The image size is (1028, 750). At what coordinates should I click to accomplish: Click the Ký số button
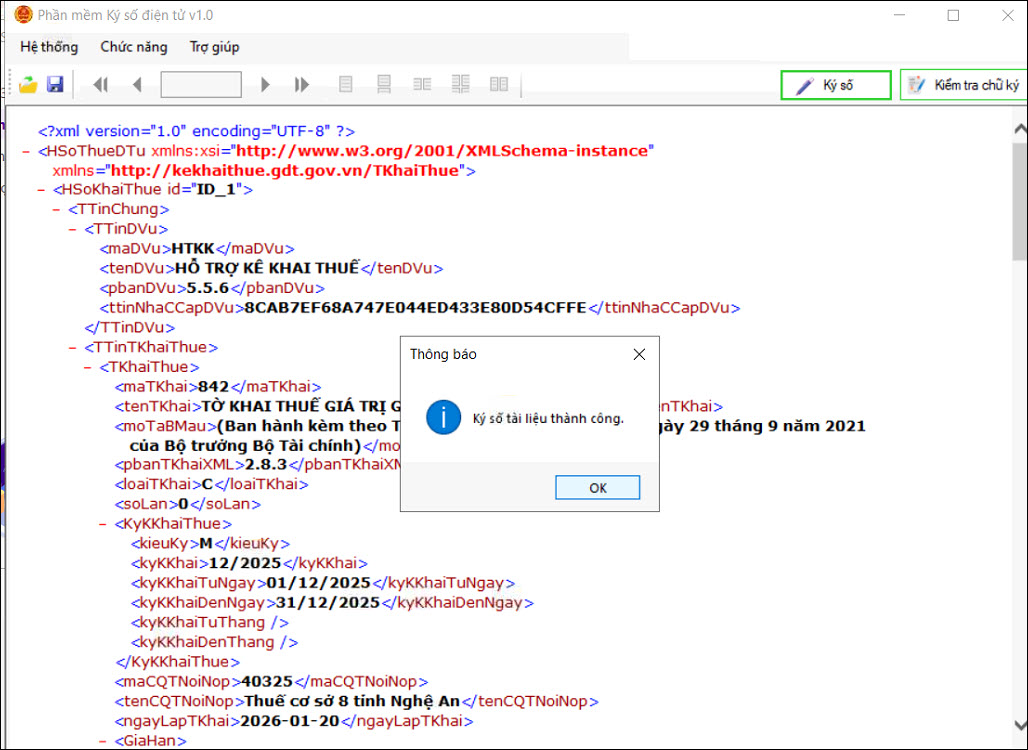tap(836, 85)
